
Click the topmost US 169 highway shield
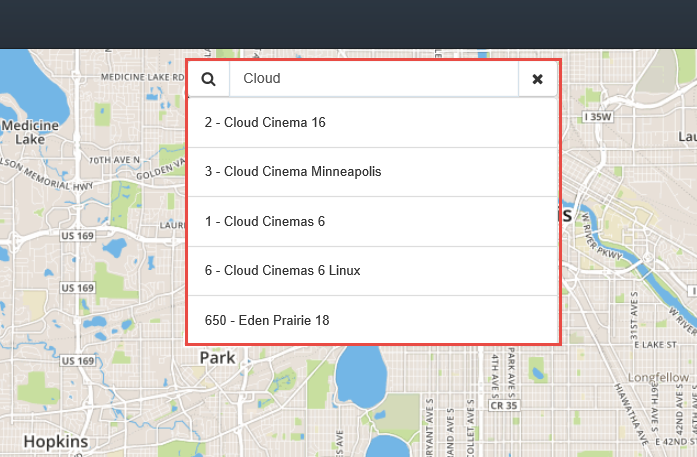(76, 236)
